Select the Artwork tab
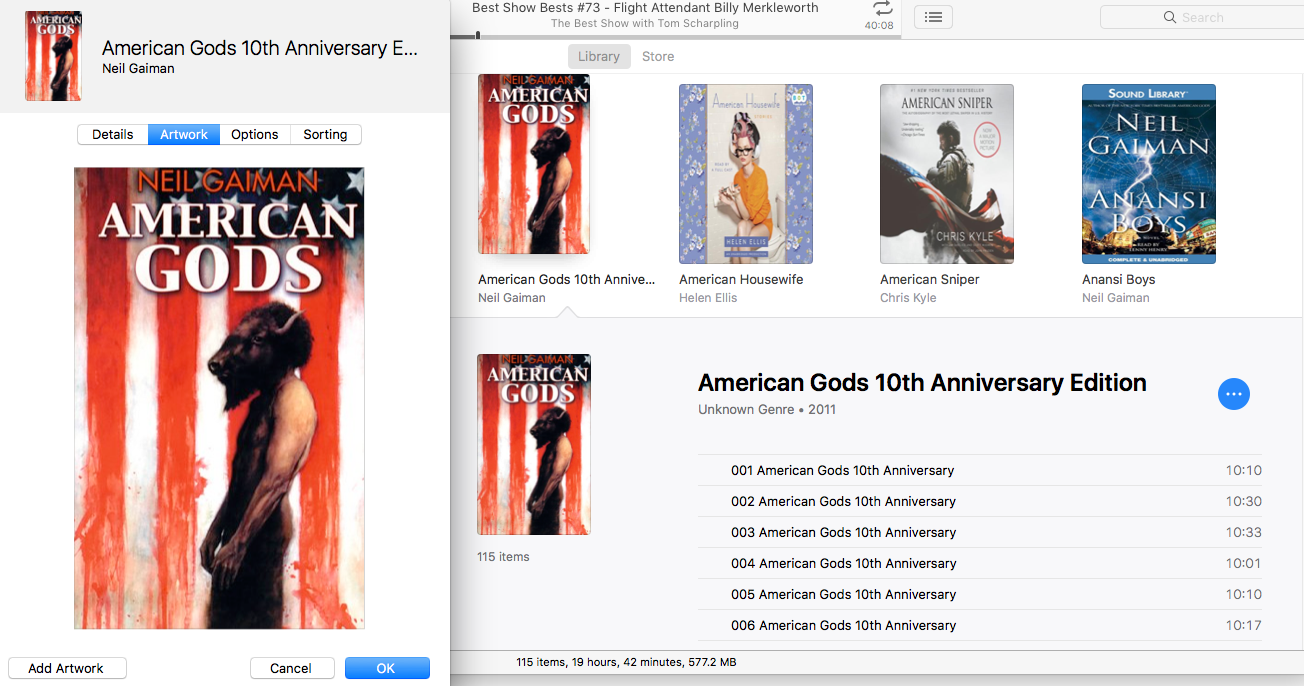1304x686 pixels. point(184,134)
